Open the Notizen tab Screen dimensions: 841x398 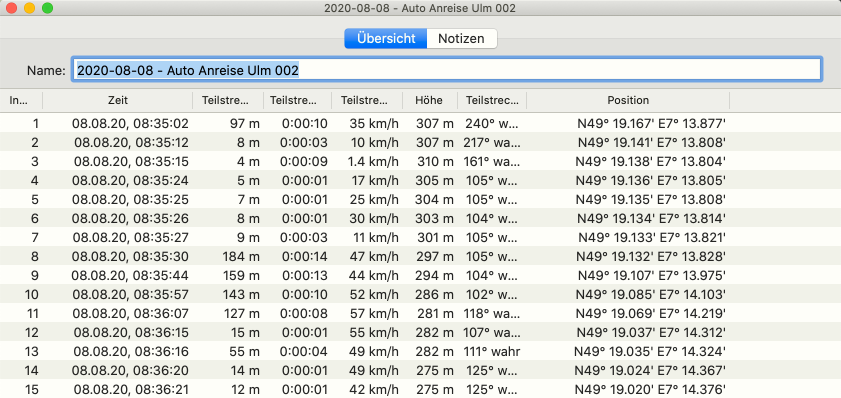tap(462, 39)
